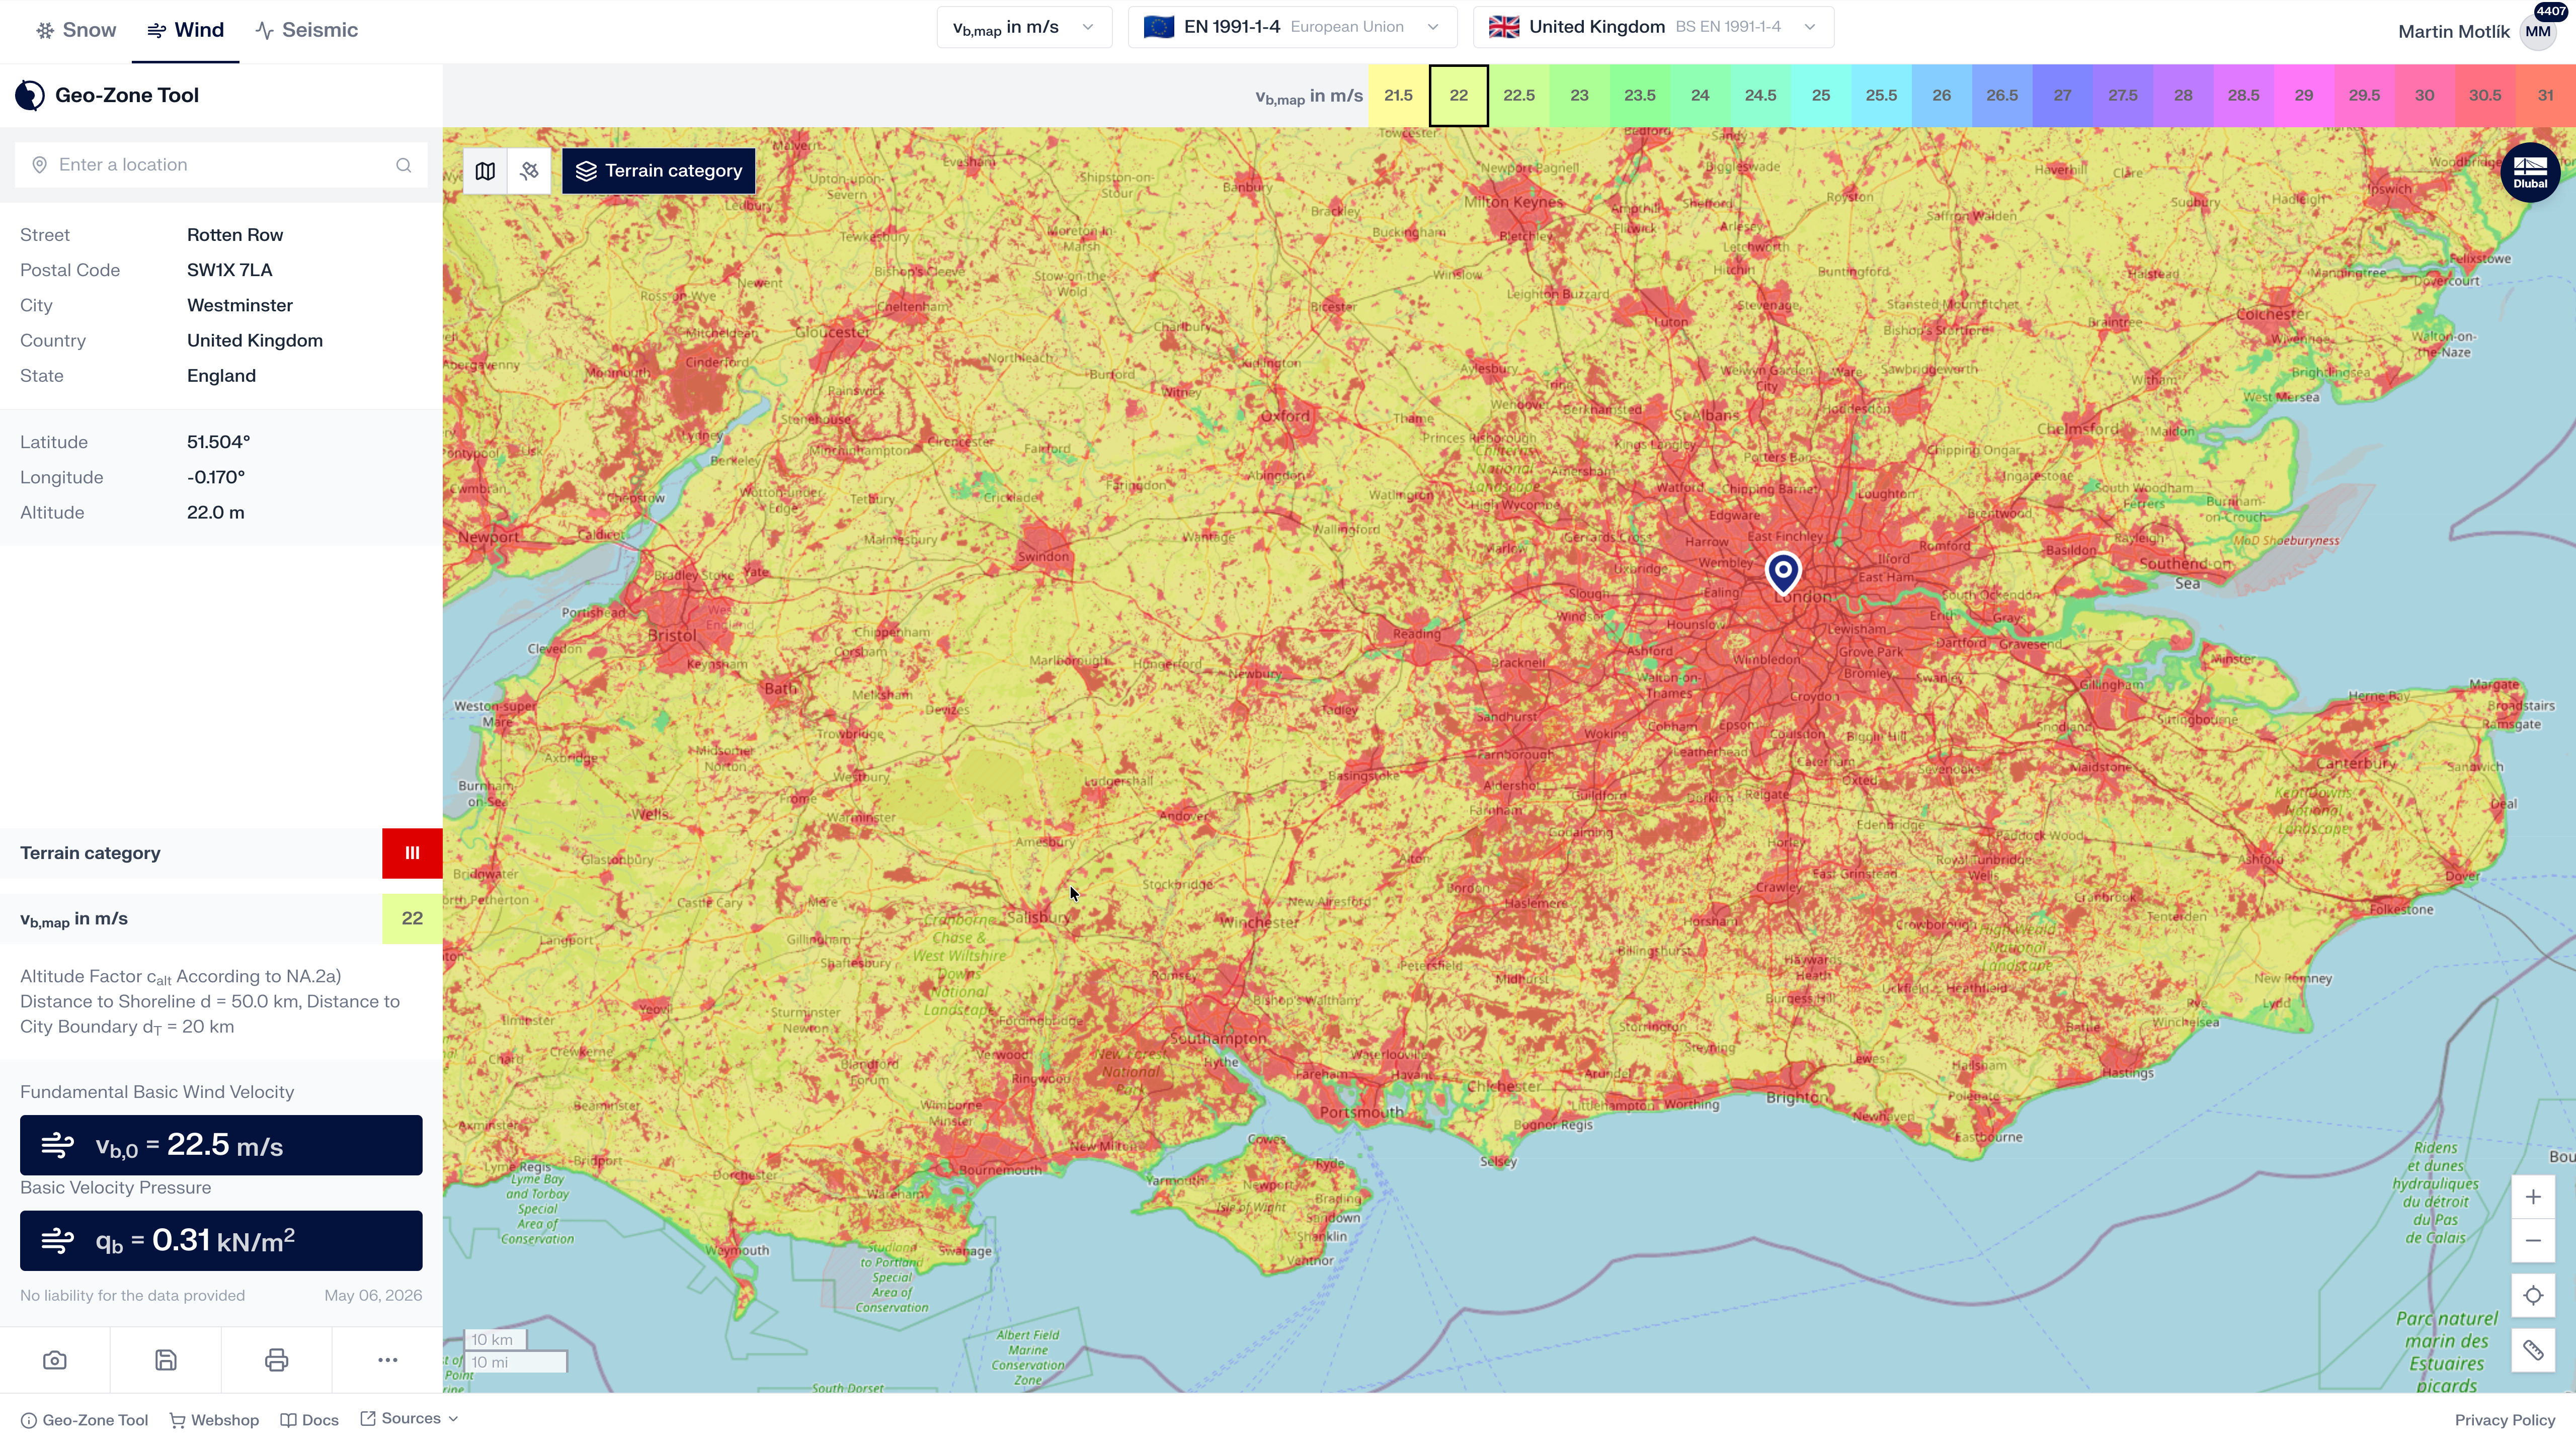Image resolution: width=2576 pixels, height=1448 pixels.
Task: Click the search magnifier icon
Action: [403, 165]
